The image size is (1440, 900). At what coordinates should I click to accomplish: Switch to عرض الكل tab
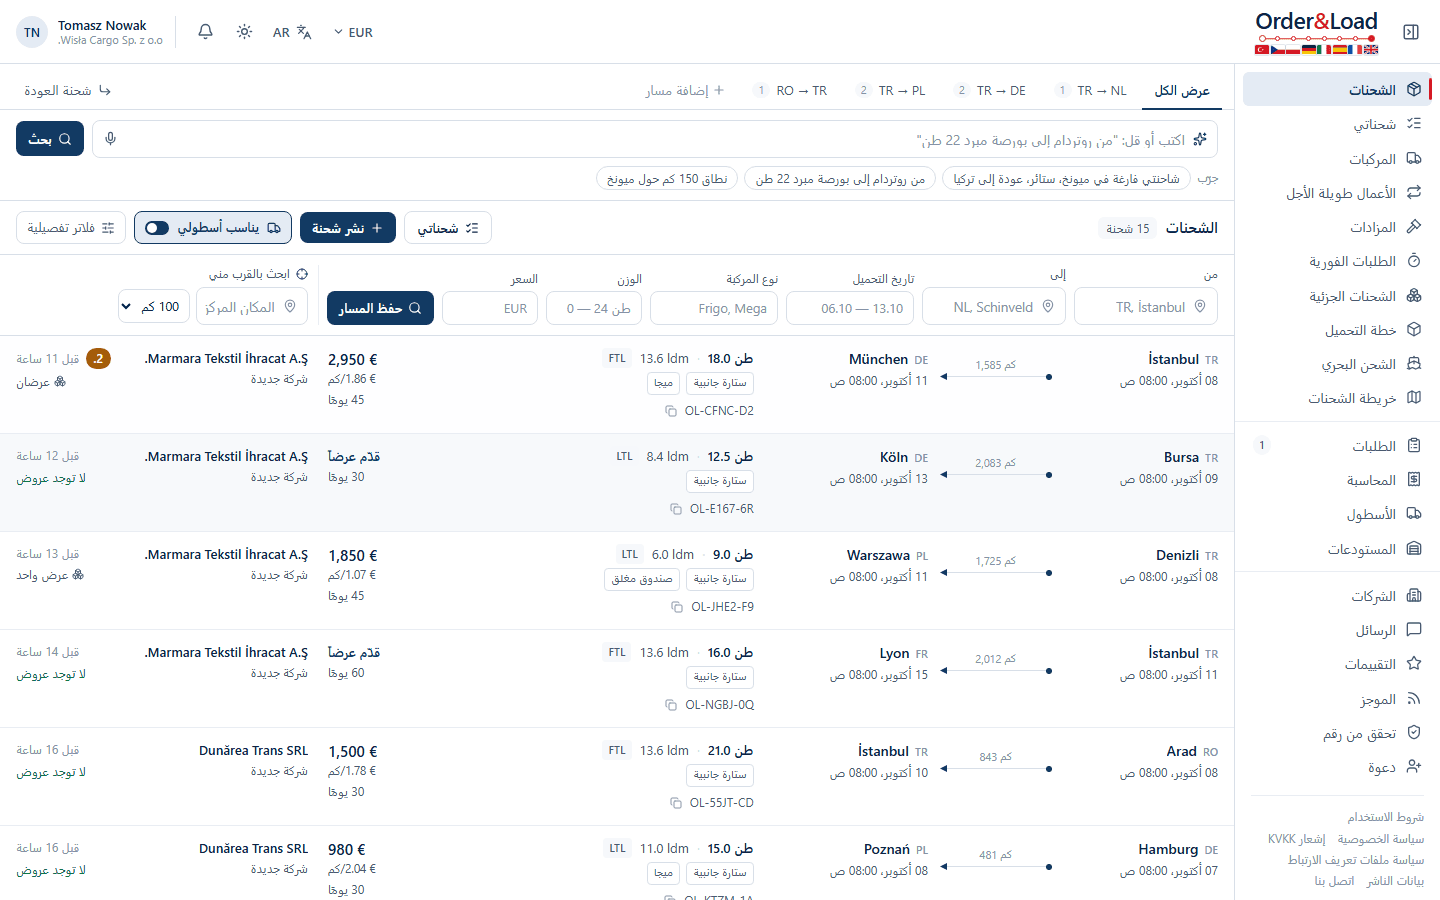1182,90
